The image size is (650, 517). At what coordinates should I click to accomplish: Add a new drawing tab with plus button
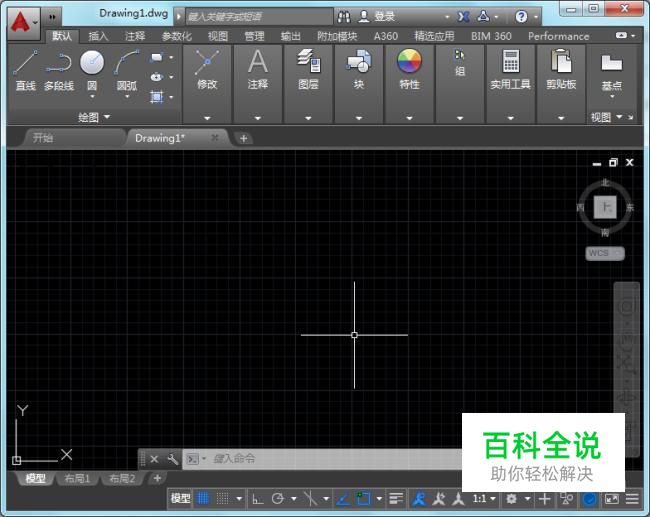244,138
